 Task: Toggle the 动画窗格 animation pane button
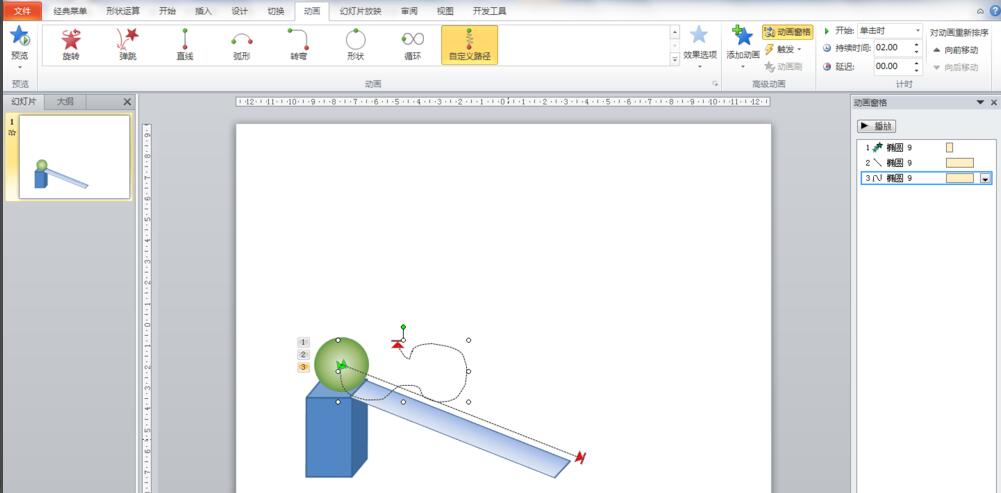788,32
